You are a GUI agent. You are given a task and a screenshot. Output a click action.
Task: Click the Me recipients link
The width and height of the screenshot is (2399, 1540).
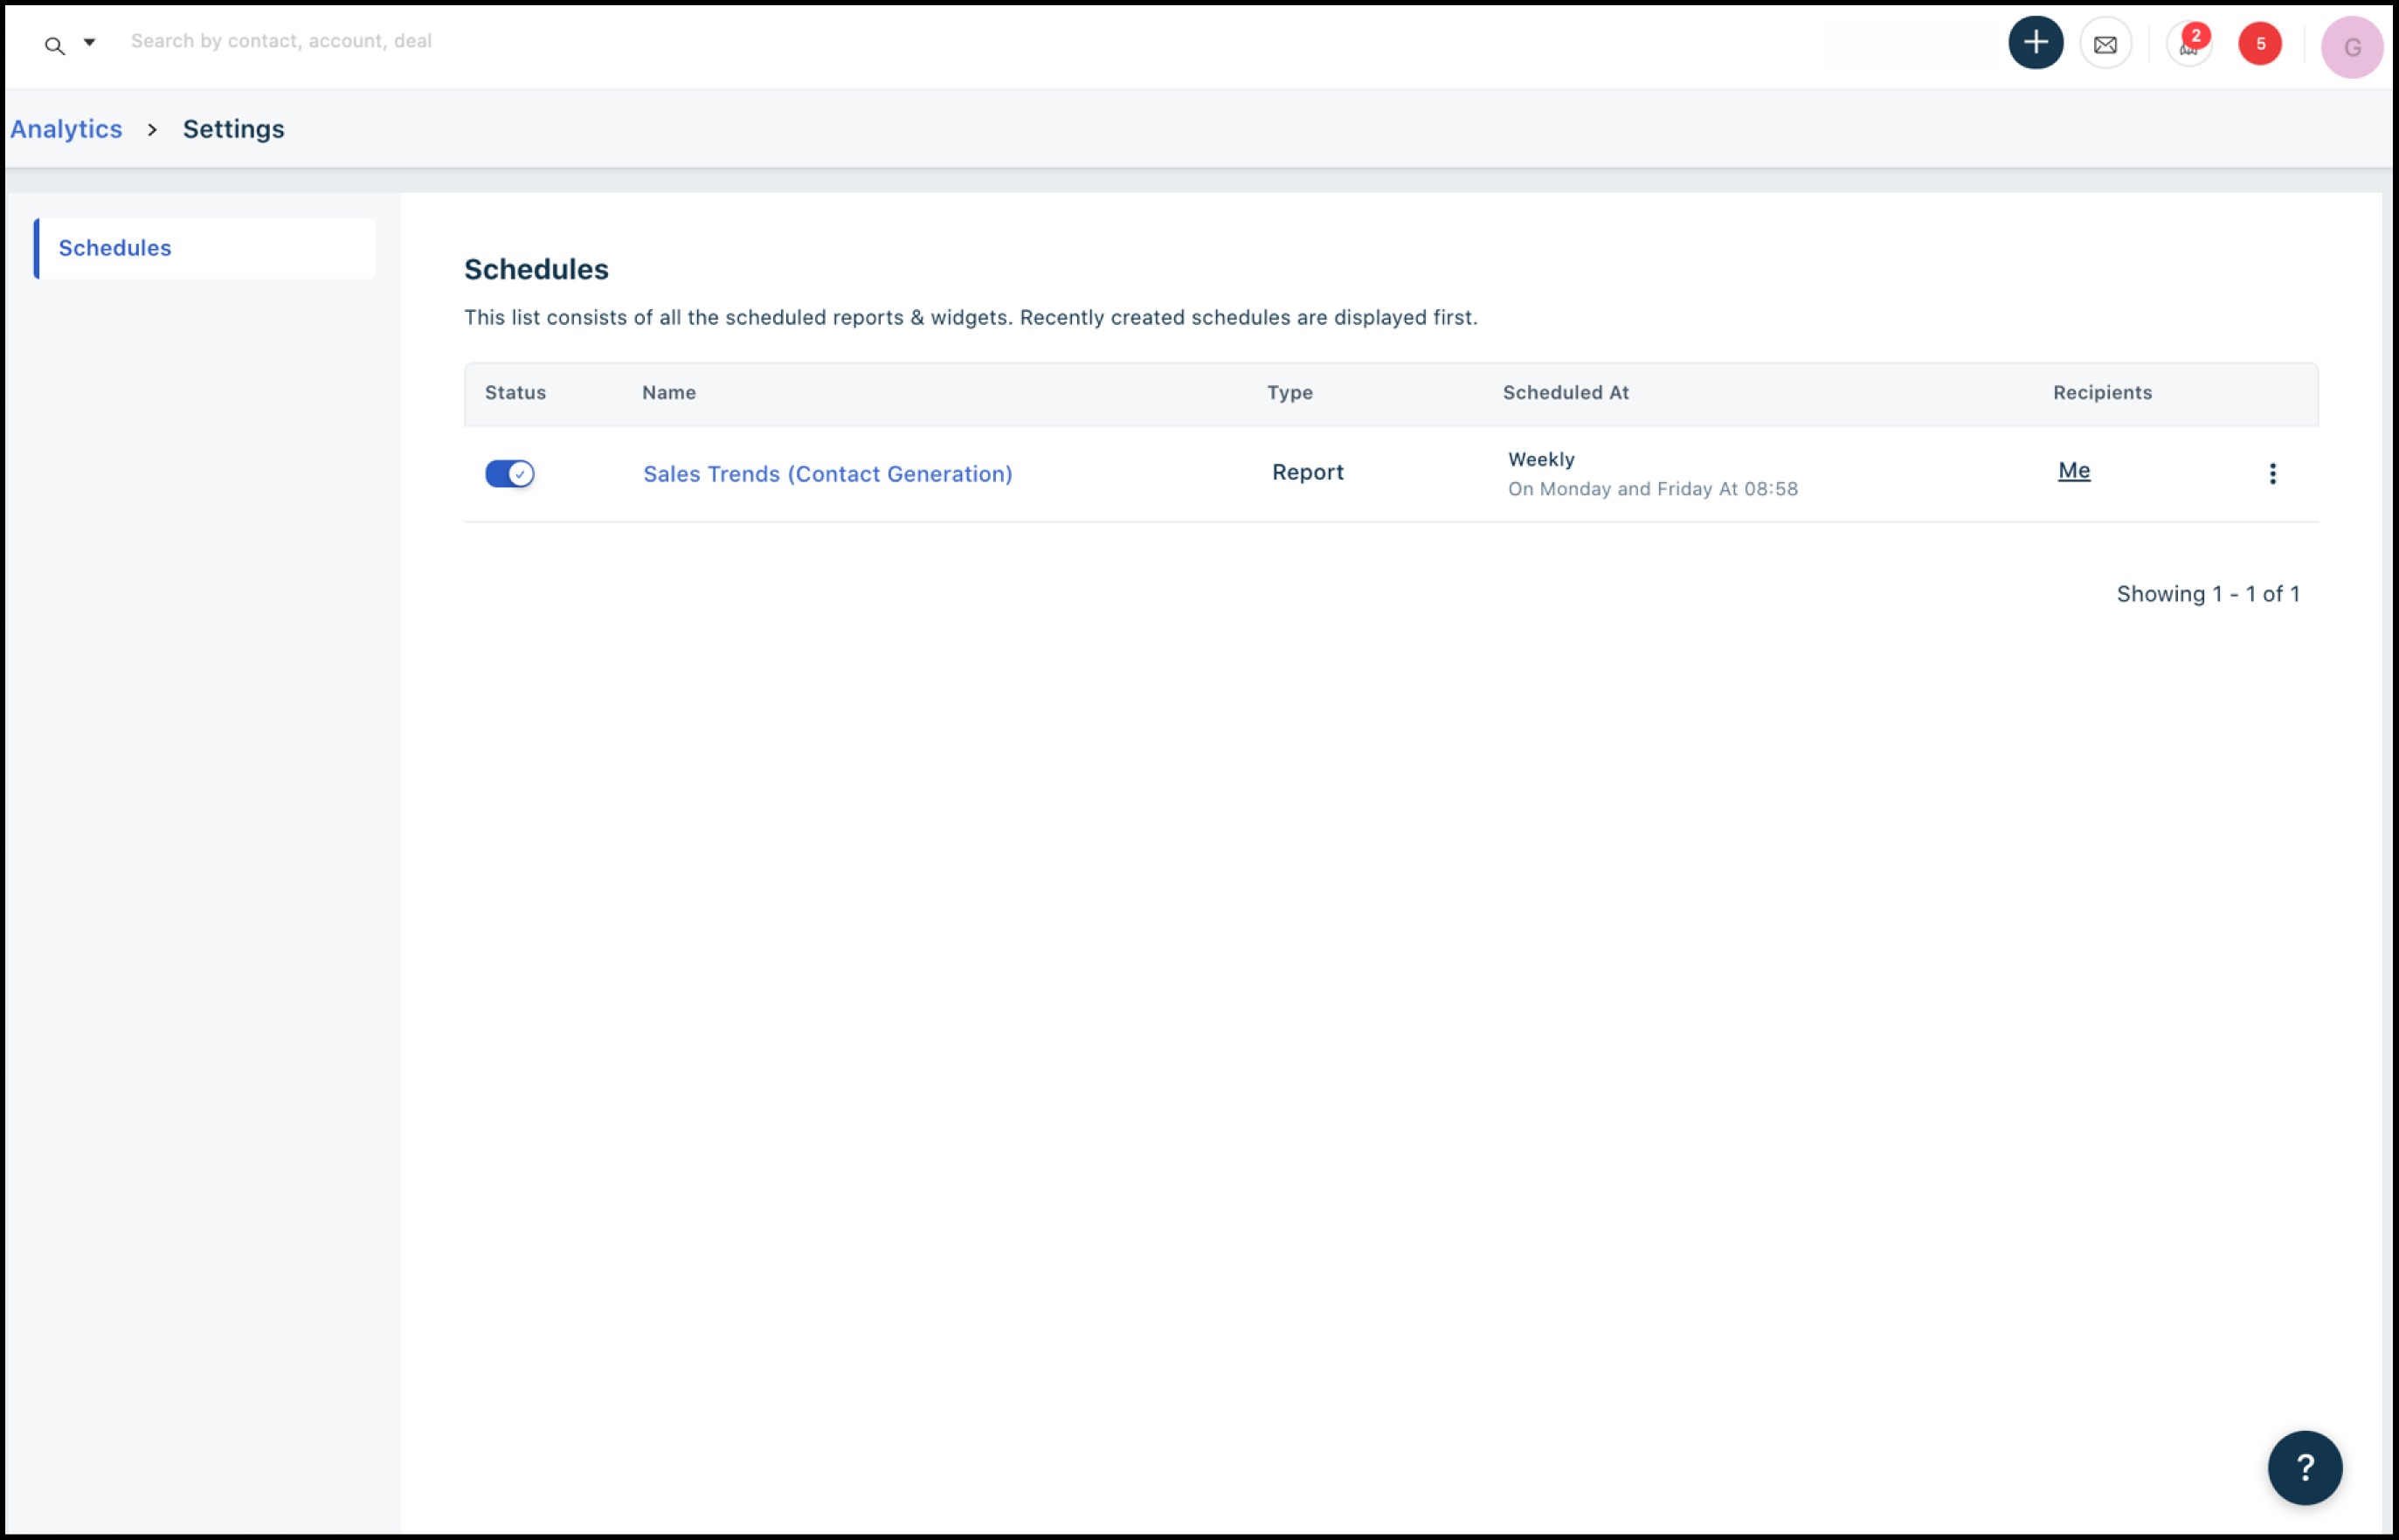click(2073, 471)
